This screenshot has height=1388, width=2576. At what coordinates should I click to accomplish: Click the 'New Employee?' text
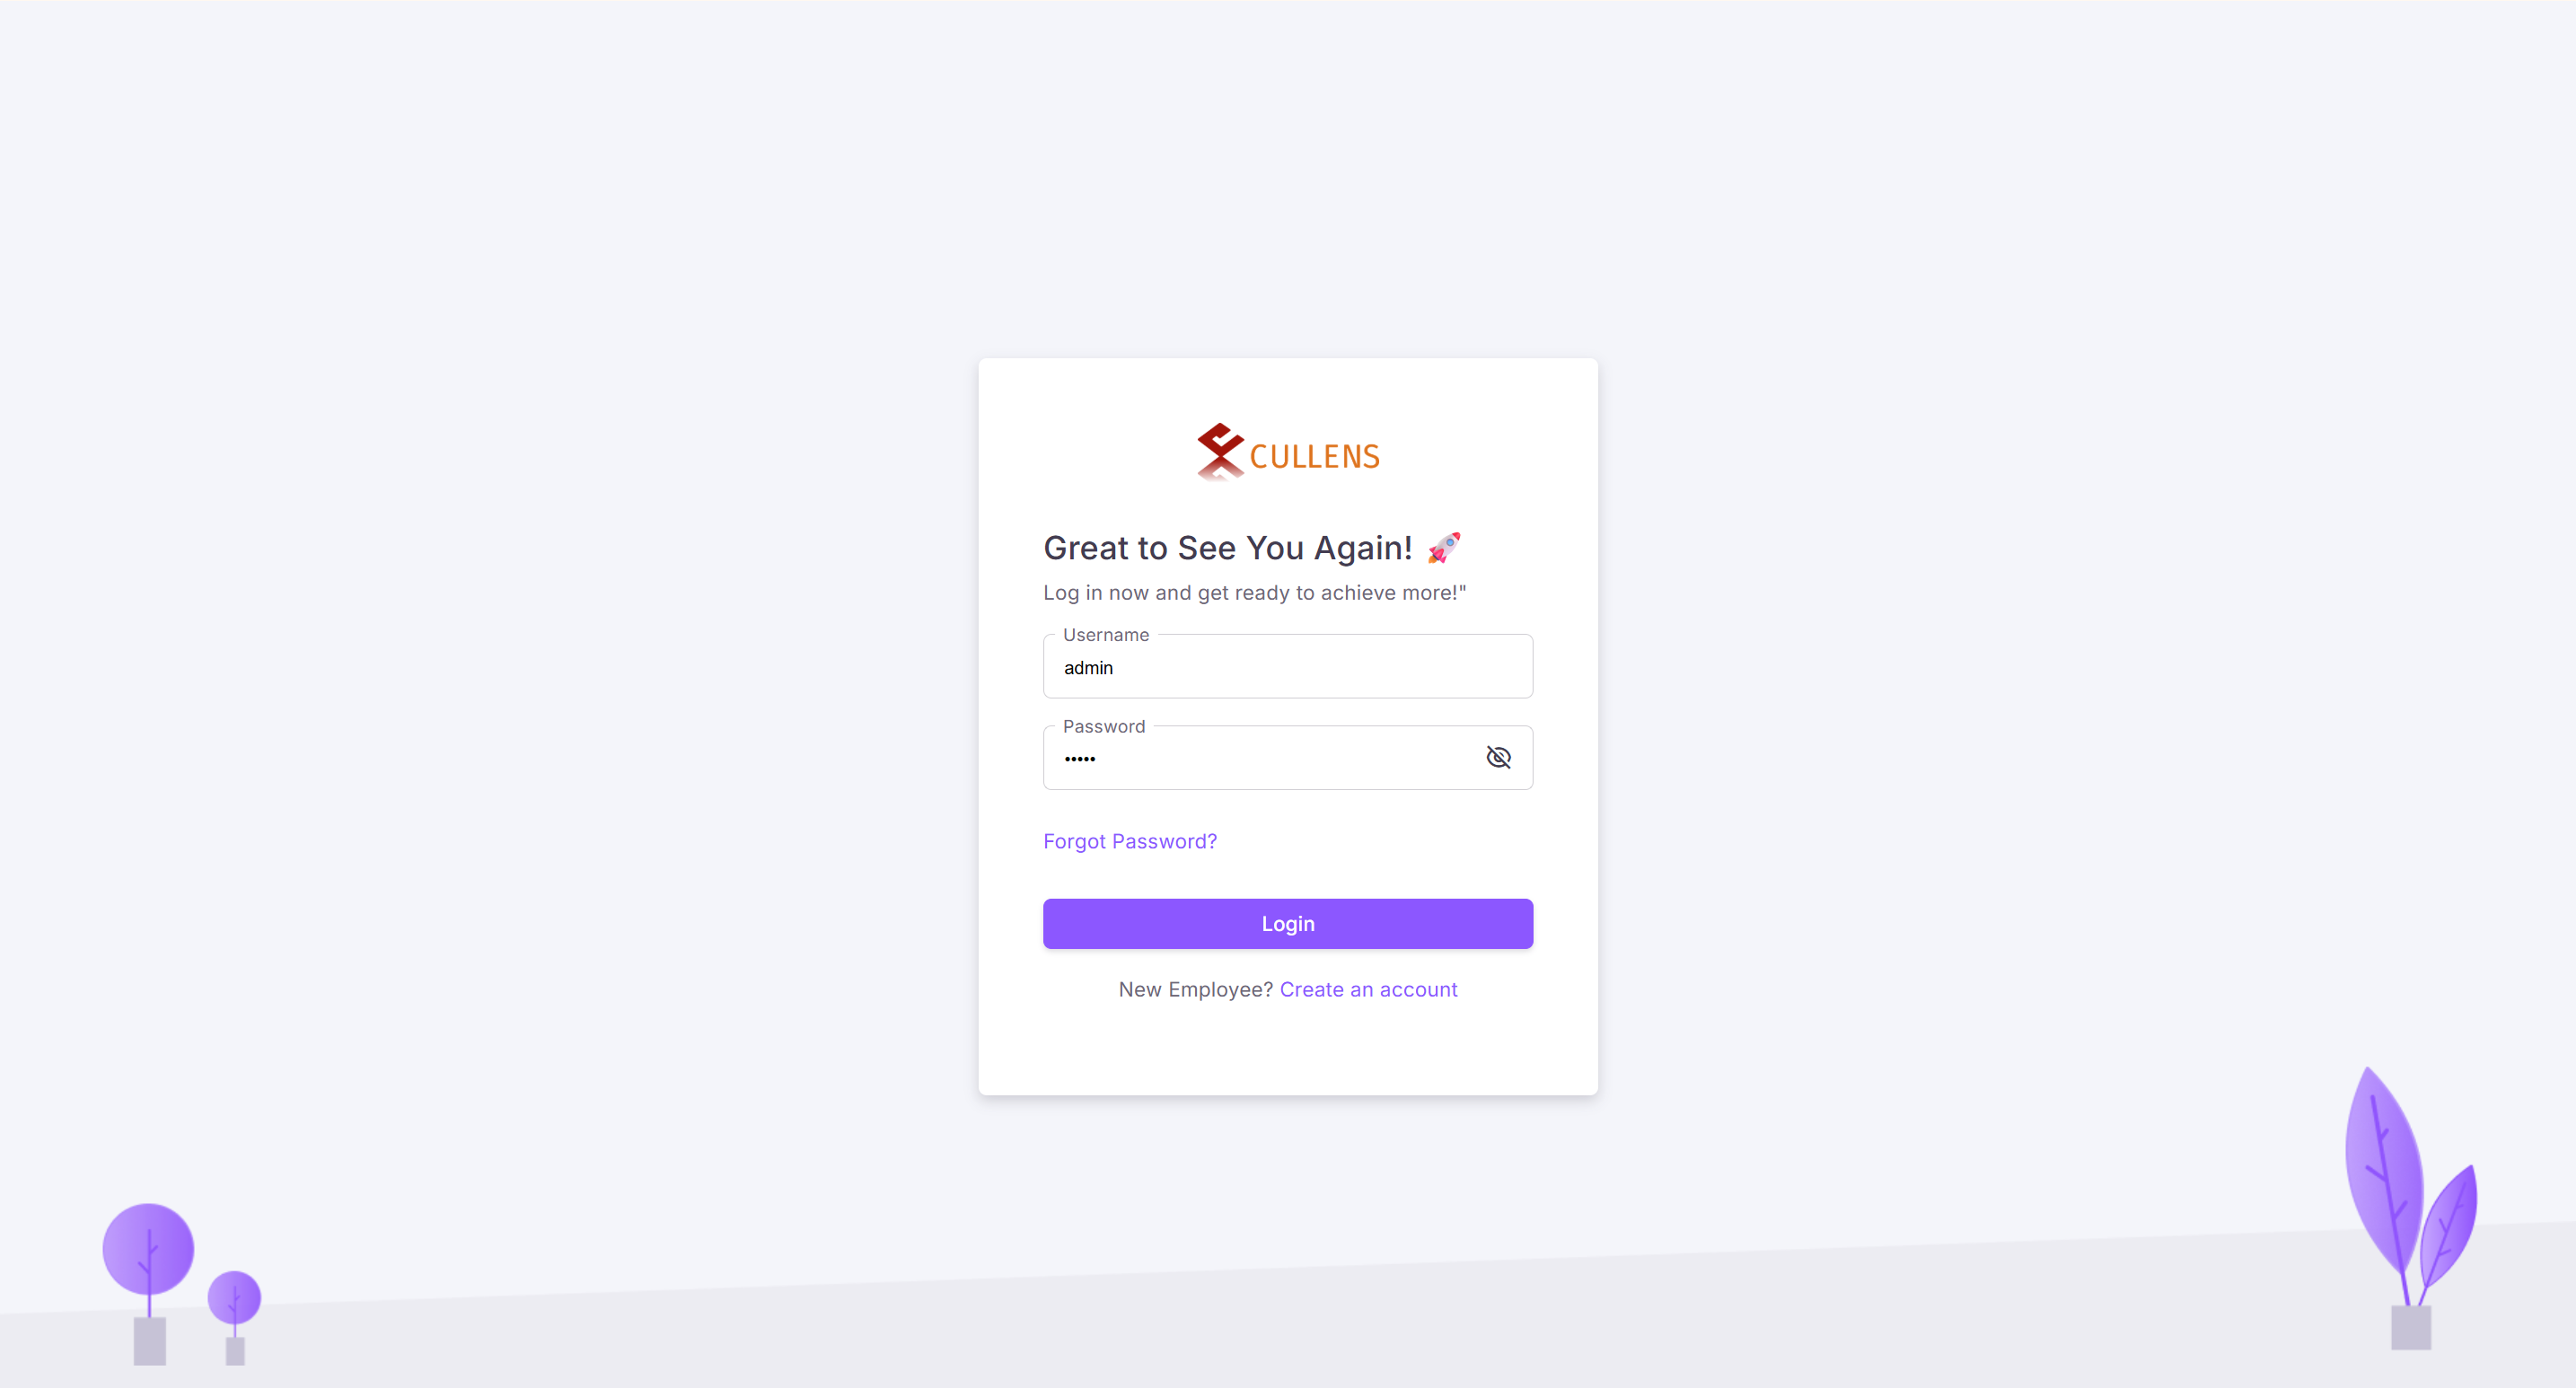[1195, 989]
